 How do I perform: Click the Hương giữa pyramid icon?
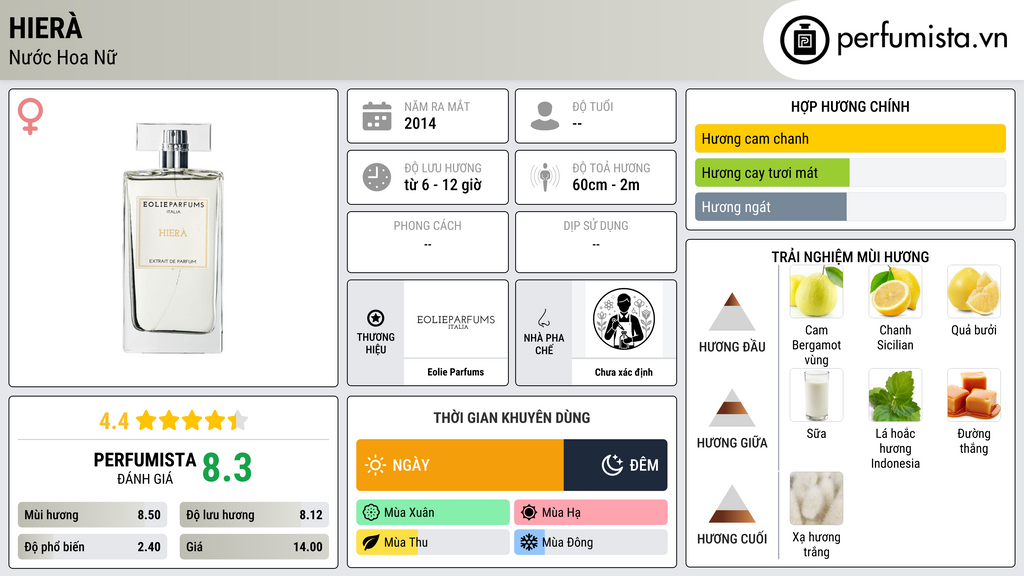732,408
